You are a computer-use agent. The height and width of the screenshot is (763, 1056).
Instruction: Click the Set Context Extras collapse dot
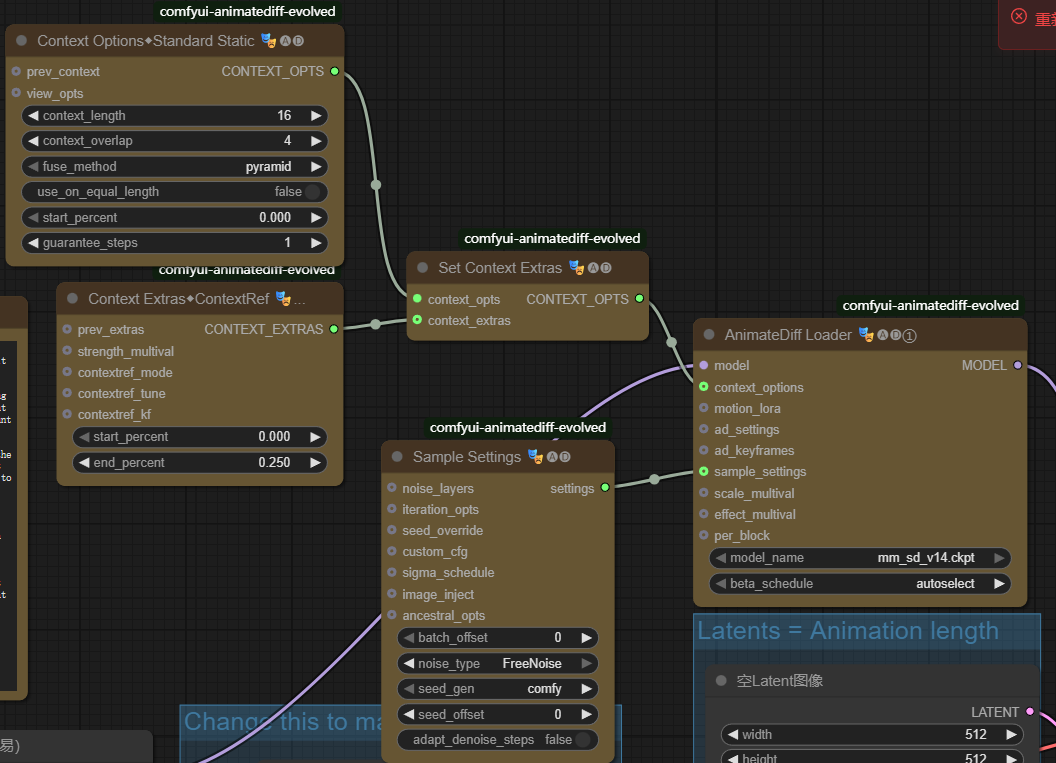click(422, 268)
